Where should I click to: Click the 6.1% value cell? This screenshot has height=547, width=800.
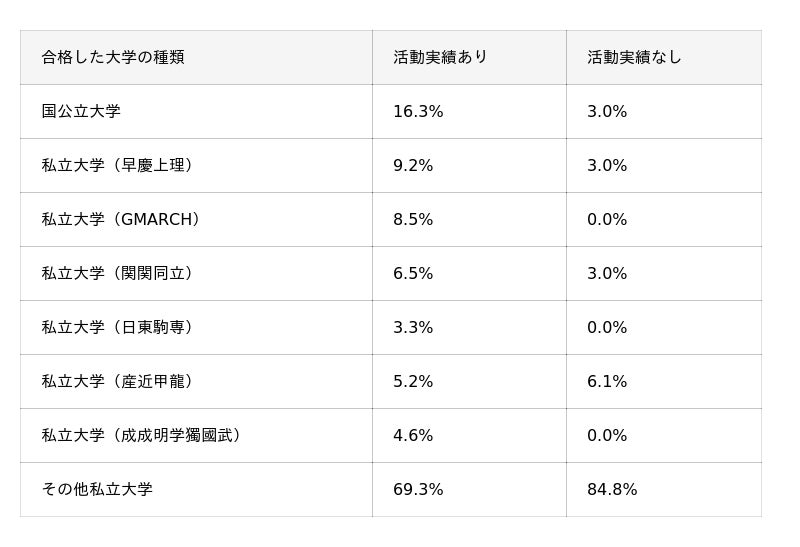[607, 381]
